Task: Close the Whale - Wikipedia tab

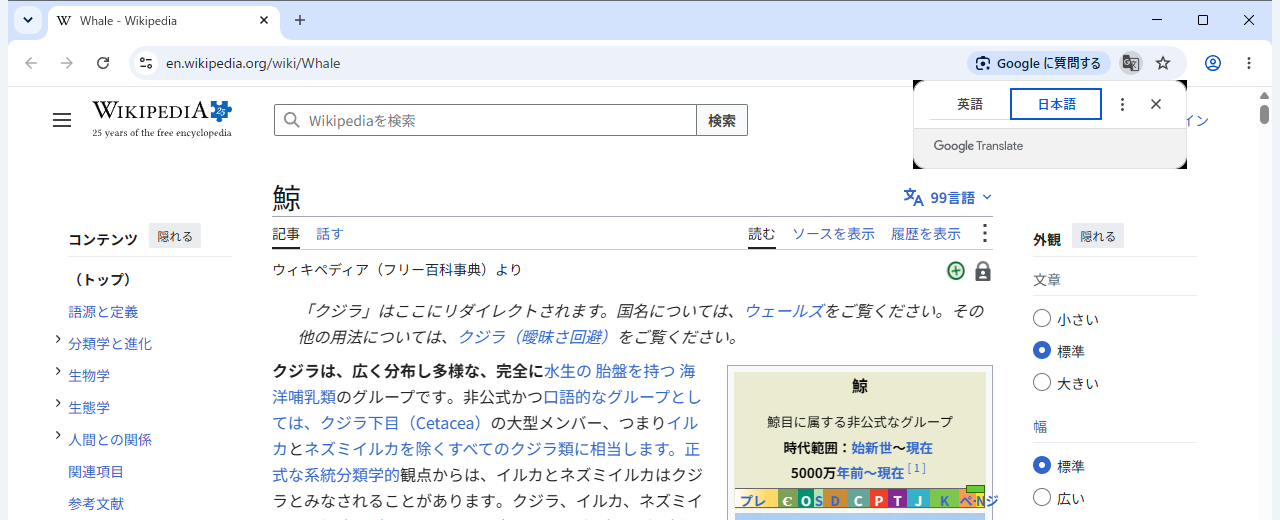Action: (264, 20)
